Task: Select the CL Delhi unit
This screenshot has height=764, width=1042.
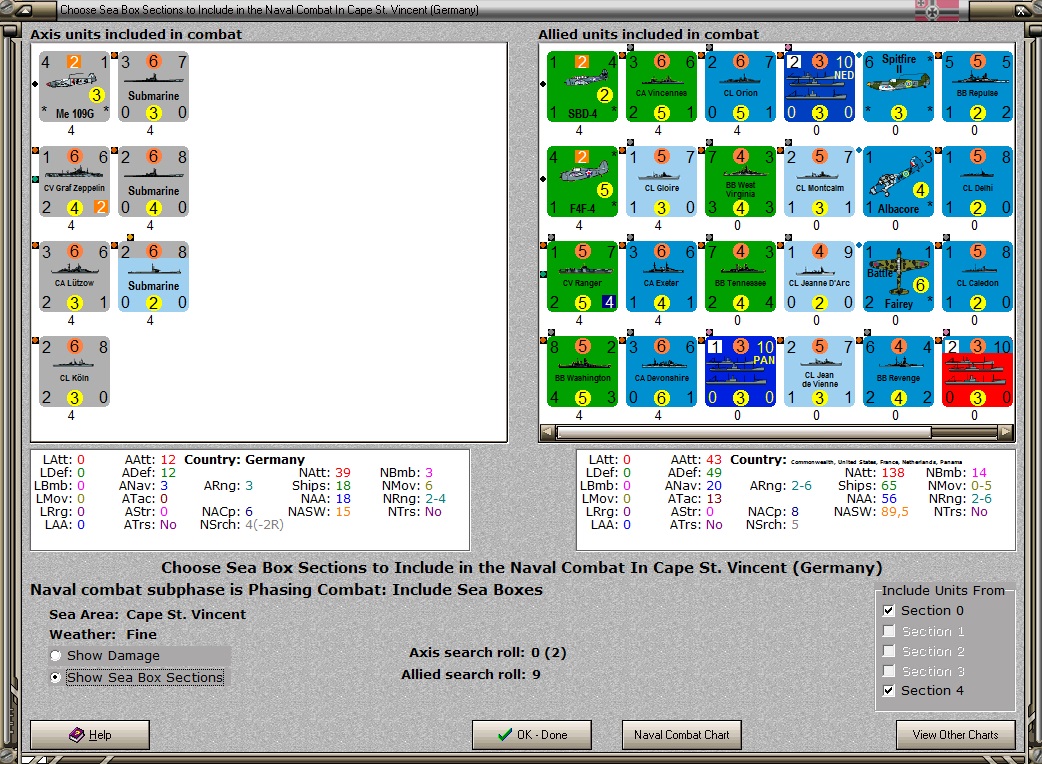Action: (x=977, y=182)
